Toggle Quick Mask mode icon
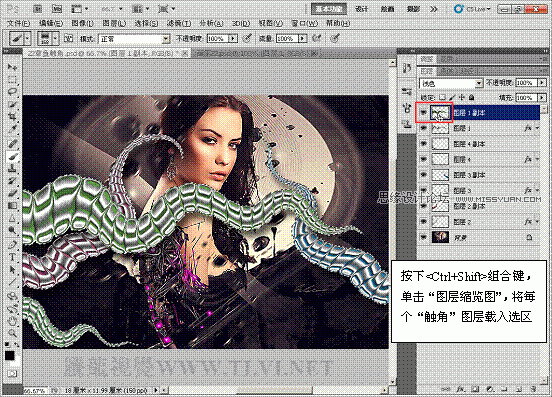552x397 pixels. 12,373
